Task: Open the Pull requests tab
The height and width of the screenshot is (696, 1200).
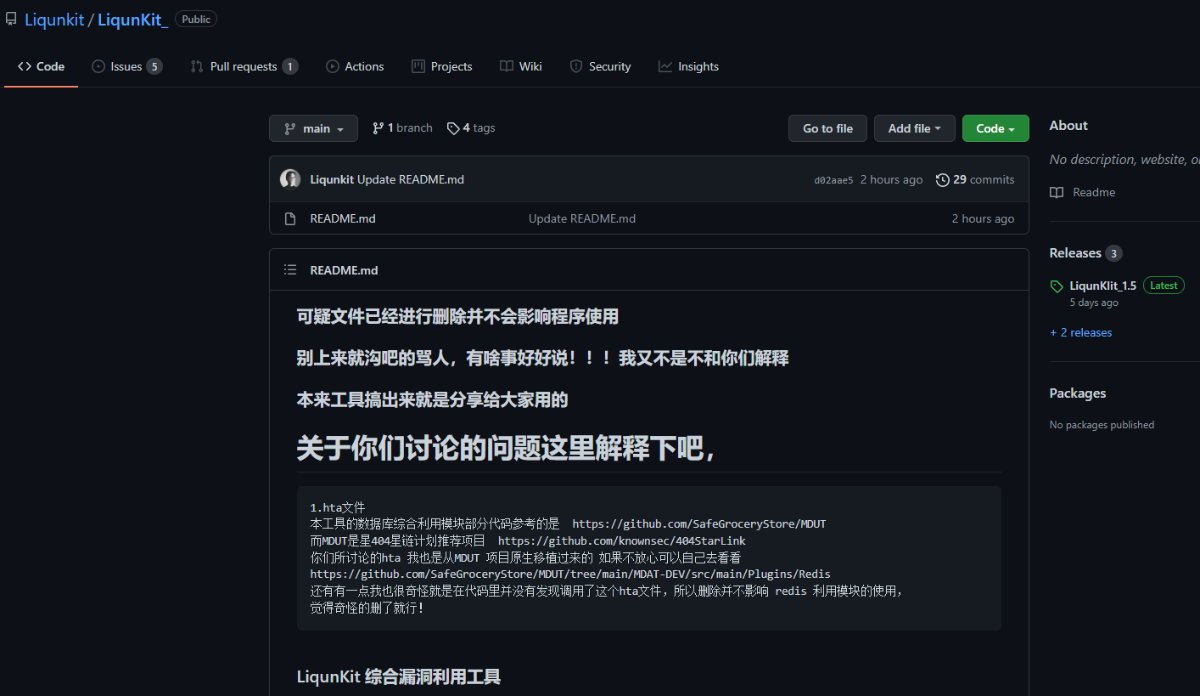Action: point(244,67)
